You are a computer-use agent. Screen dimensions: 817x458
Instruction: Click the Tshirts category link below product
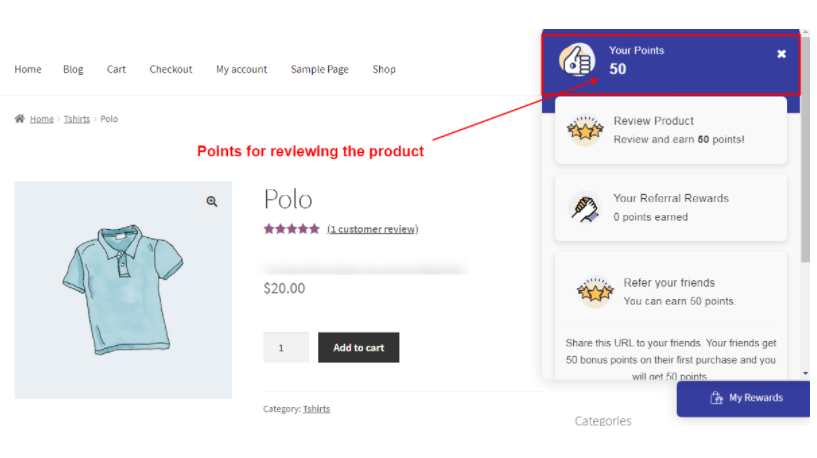point(316,409)
